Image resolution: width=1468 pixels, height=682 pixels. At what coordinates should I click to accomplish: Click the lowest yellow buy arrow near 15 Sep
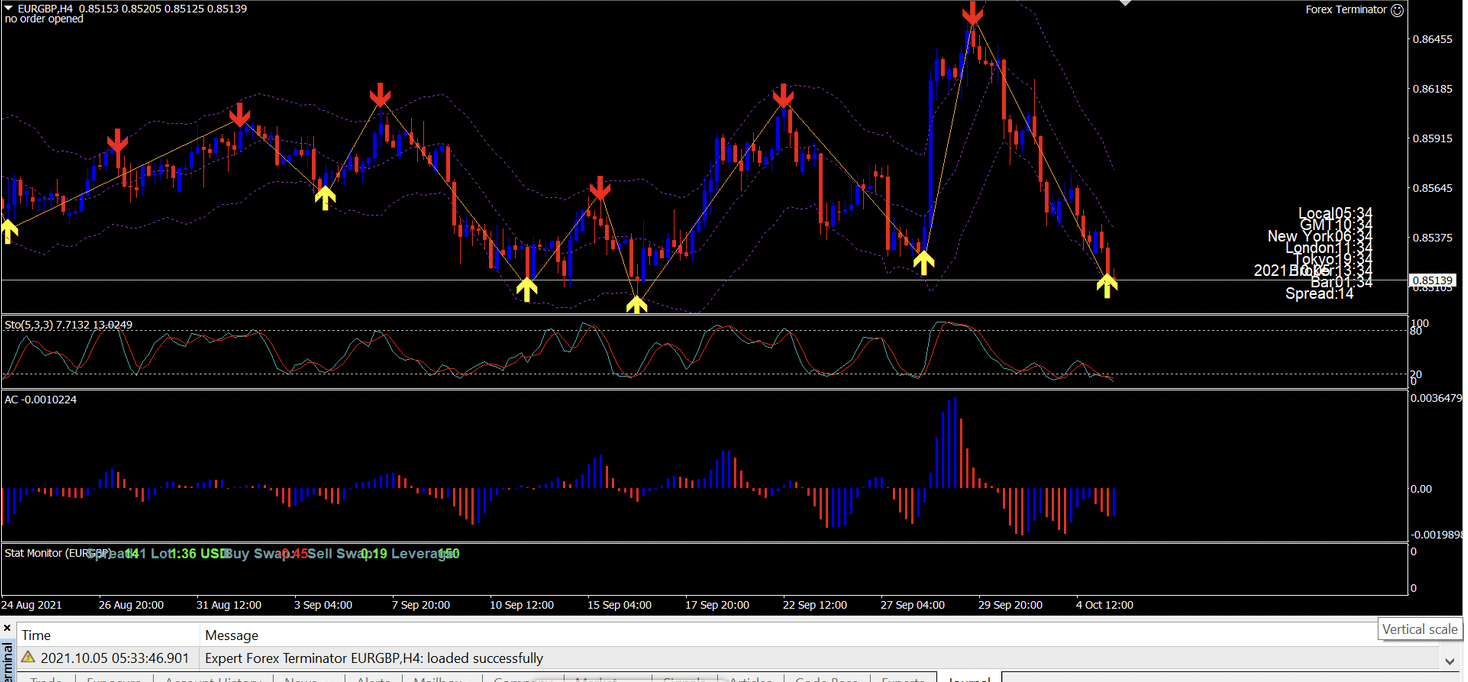636,302
